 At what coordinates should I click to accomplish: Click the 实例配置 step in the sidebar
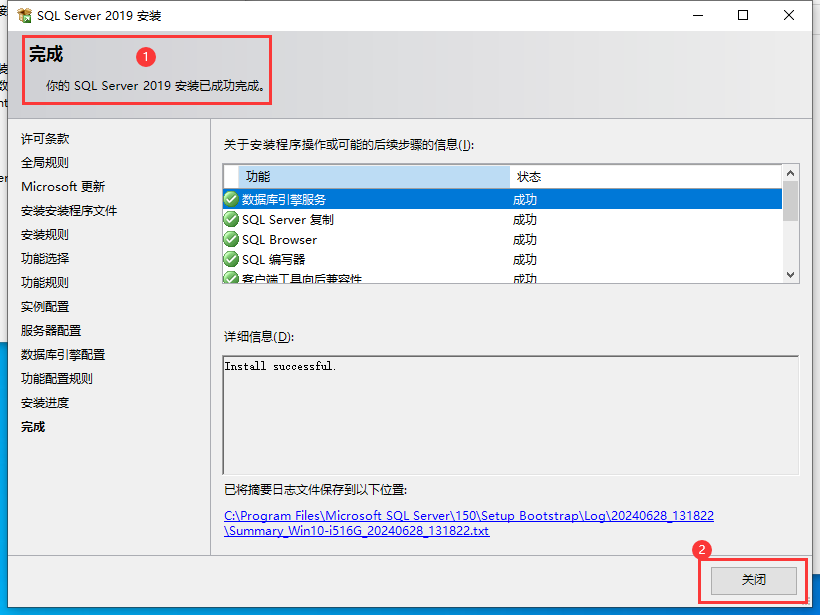tap(45, 306)
